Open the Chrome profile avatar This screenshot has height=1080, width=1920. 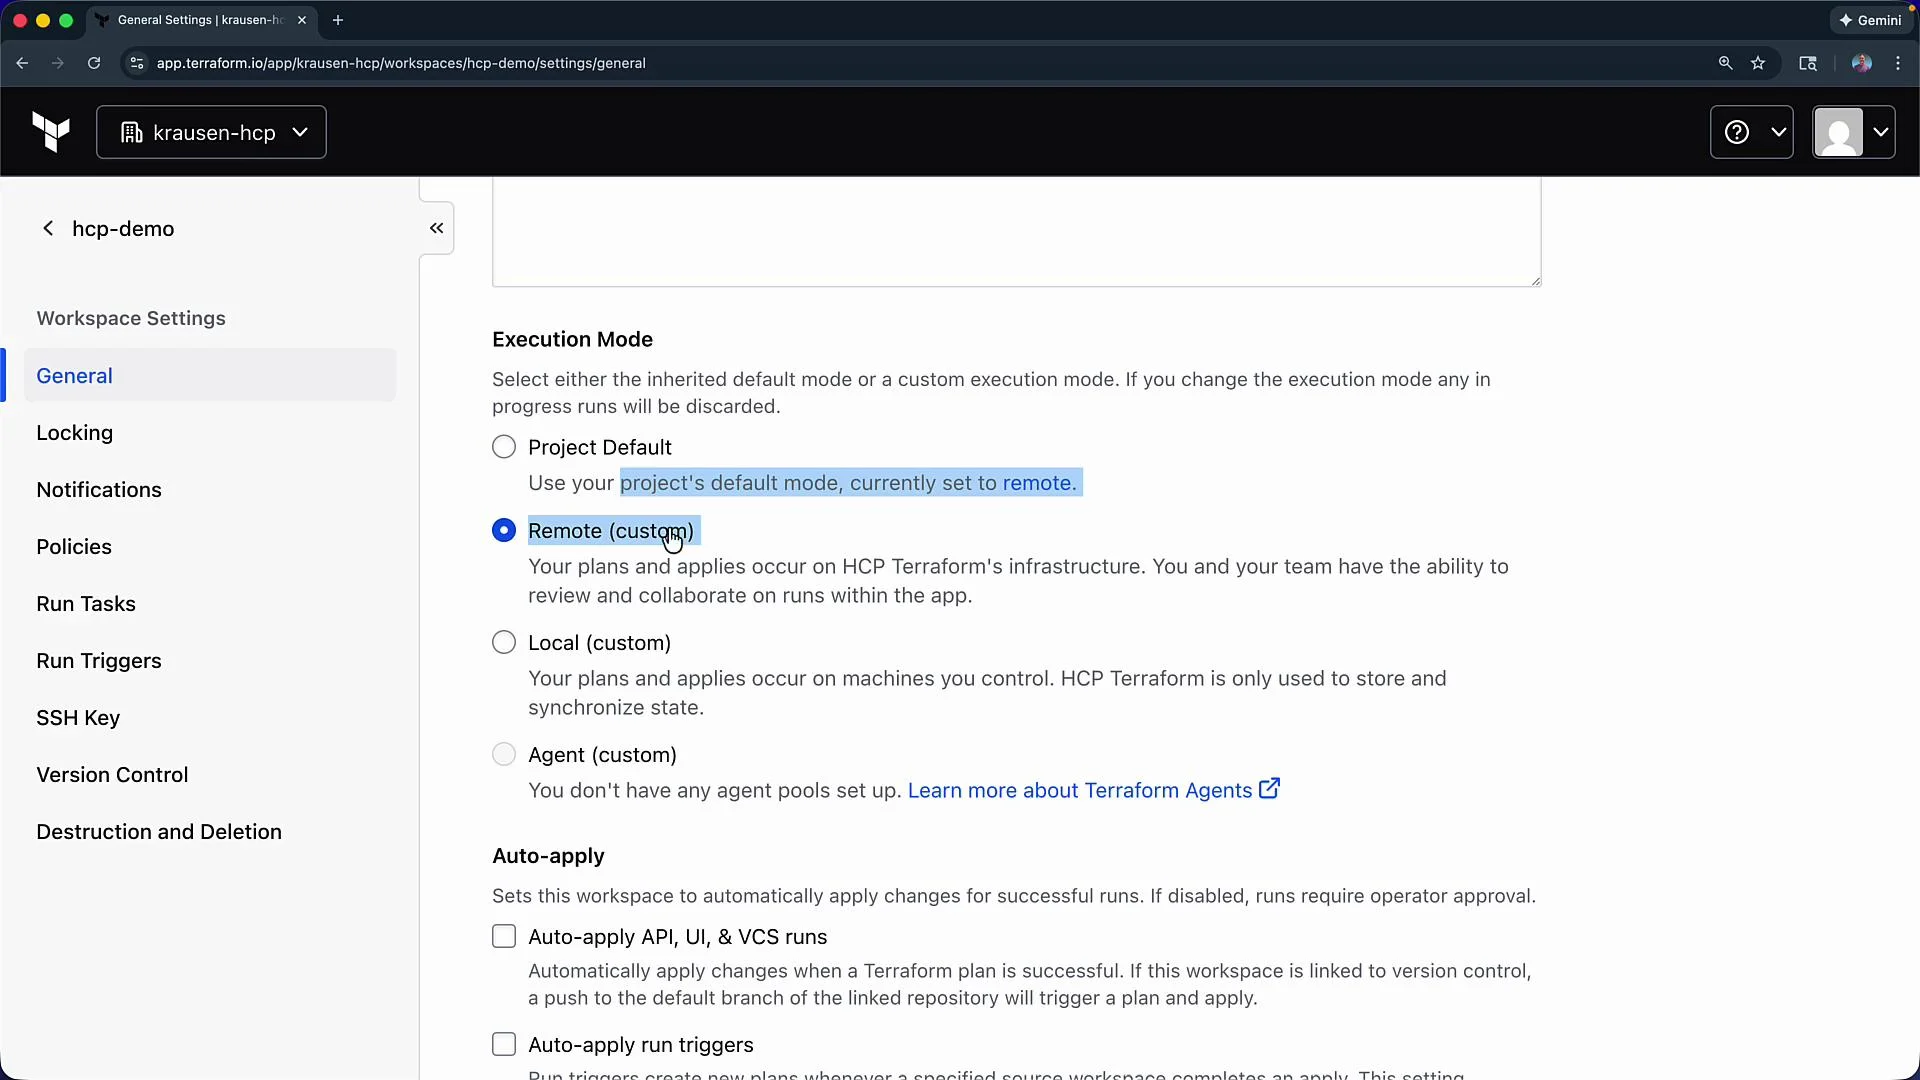click(1861, 63)
